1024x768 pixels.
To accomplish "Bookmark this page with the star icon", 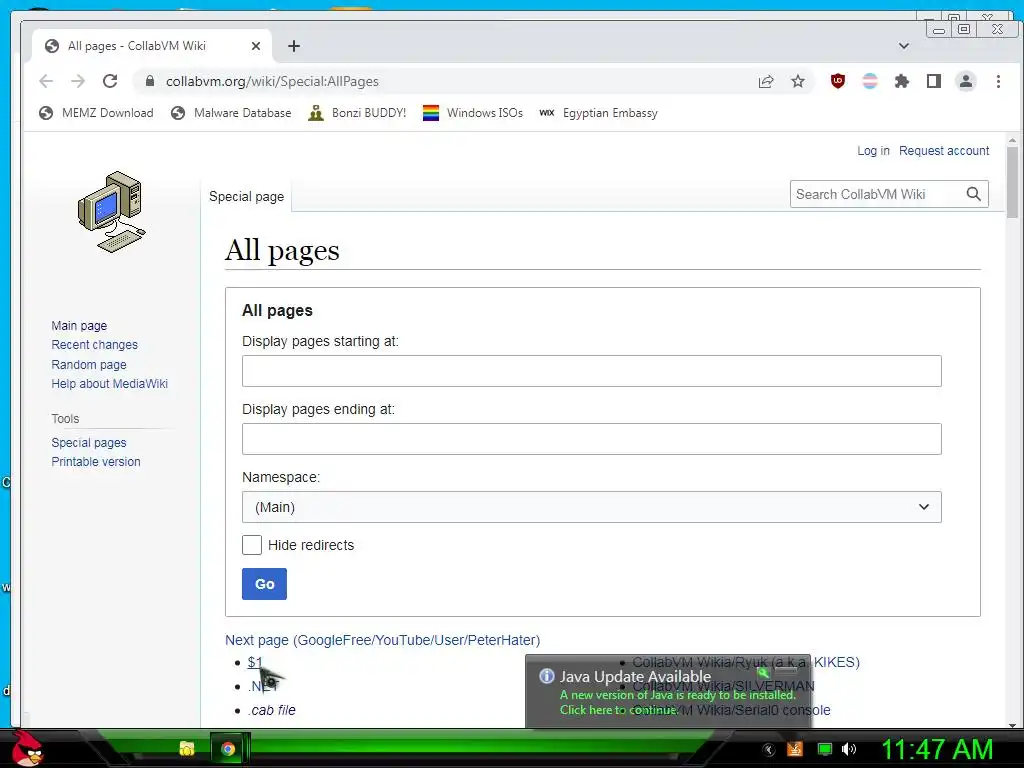I will coord(798,81).
